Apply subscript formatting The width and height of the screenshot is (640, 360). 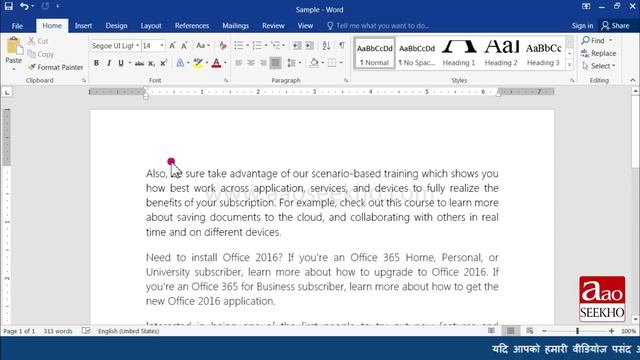[151, 63]
